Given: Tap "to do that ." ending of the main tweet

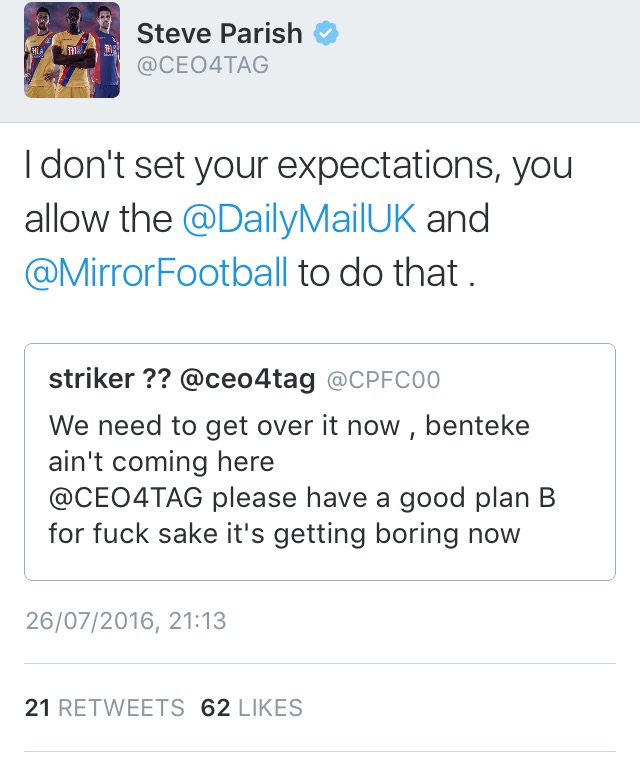Looking at the screenshot, I should (382, 271).
